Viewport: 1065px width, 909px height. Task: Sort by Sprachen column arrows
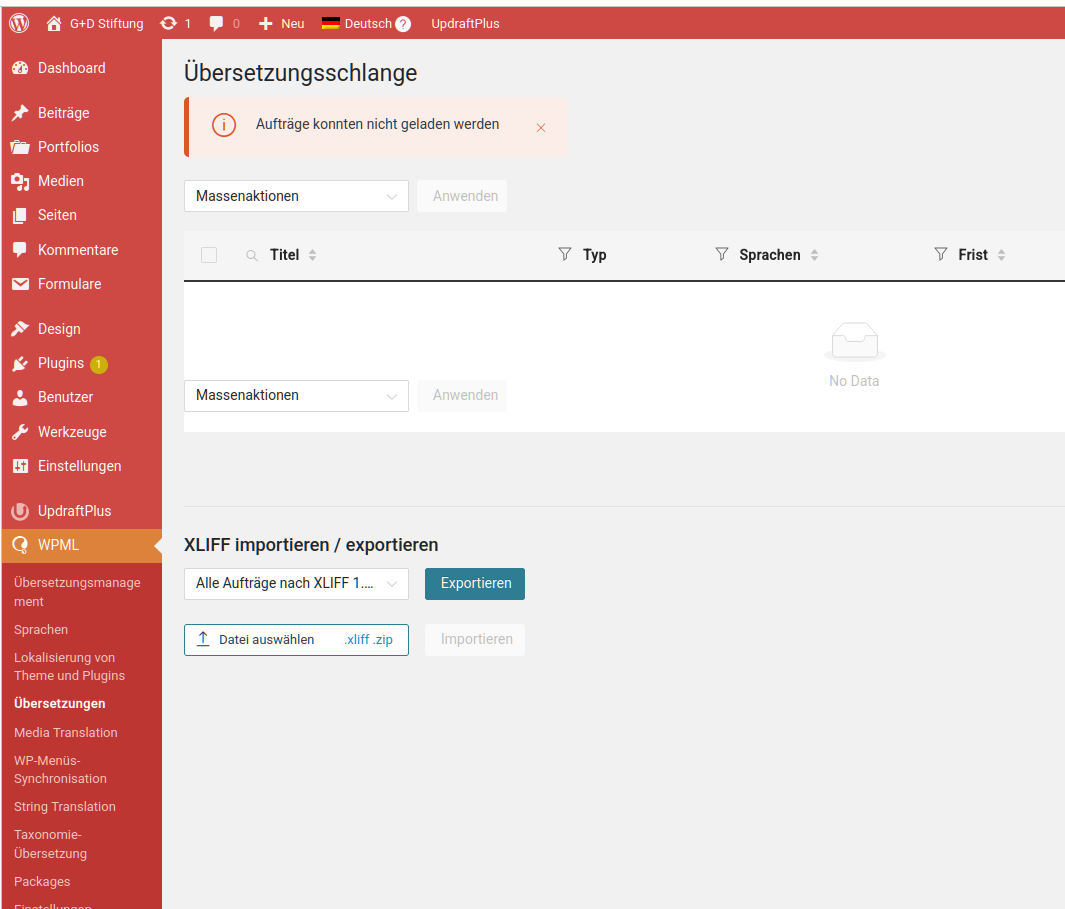pos(814,255)
